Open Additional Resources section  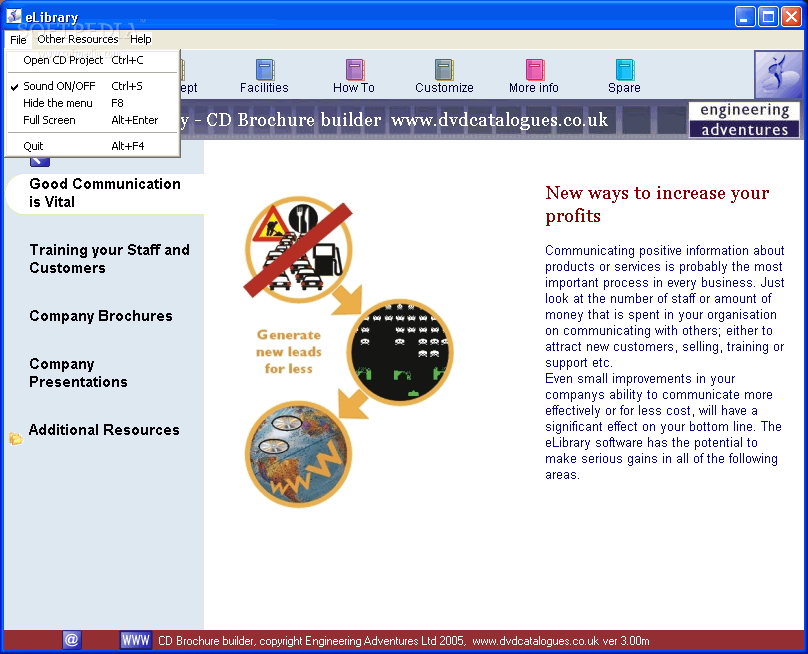click(104, 430)
